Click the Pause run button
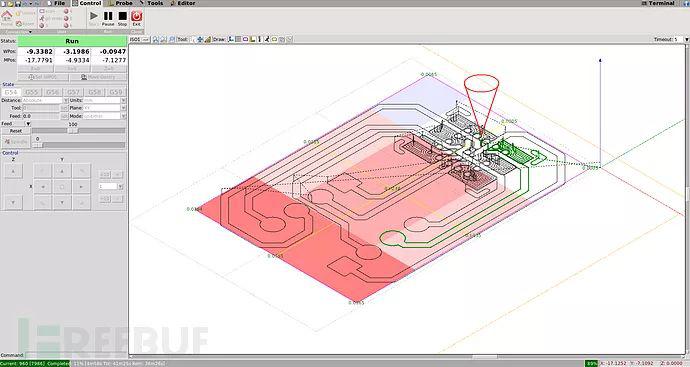The image size is (690, 367). tap(108, 18)
